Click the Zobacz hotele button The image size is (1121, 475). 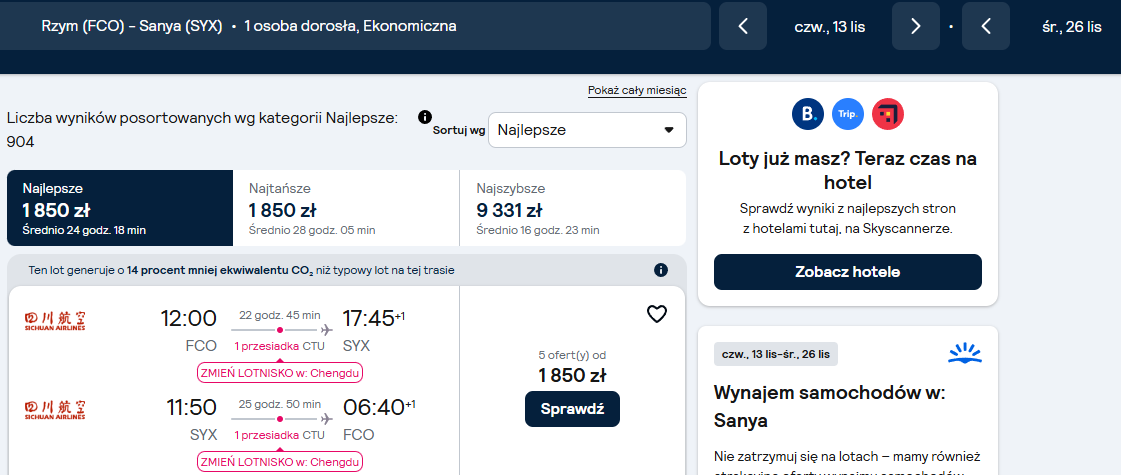point(847,272)
